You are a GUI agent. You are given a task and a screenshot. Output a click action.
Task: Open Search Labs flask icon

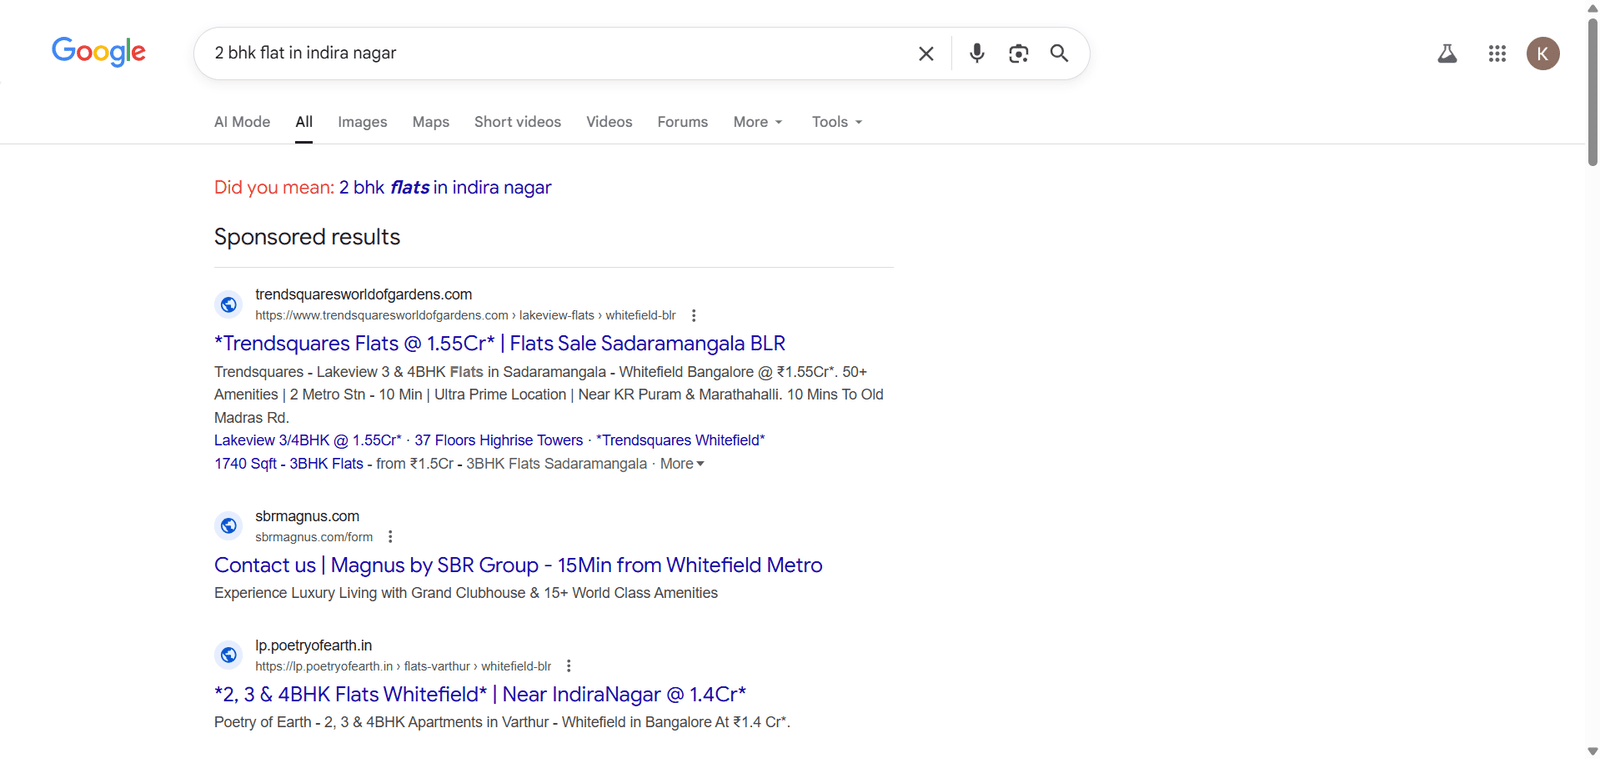coord(1447,54)
